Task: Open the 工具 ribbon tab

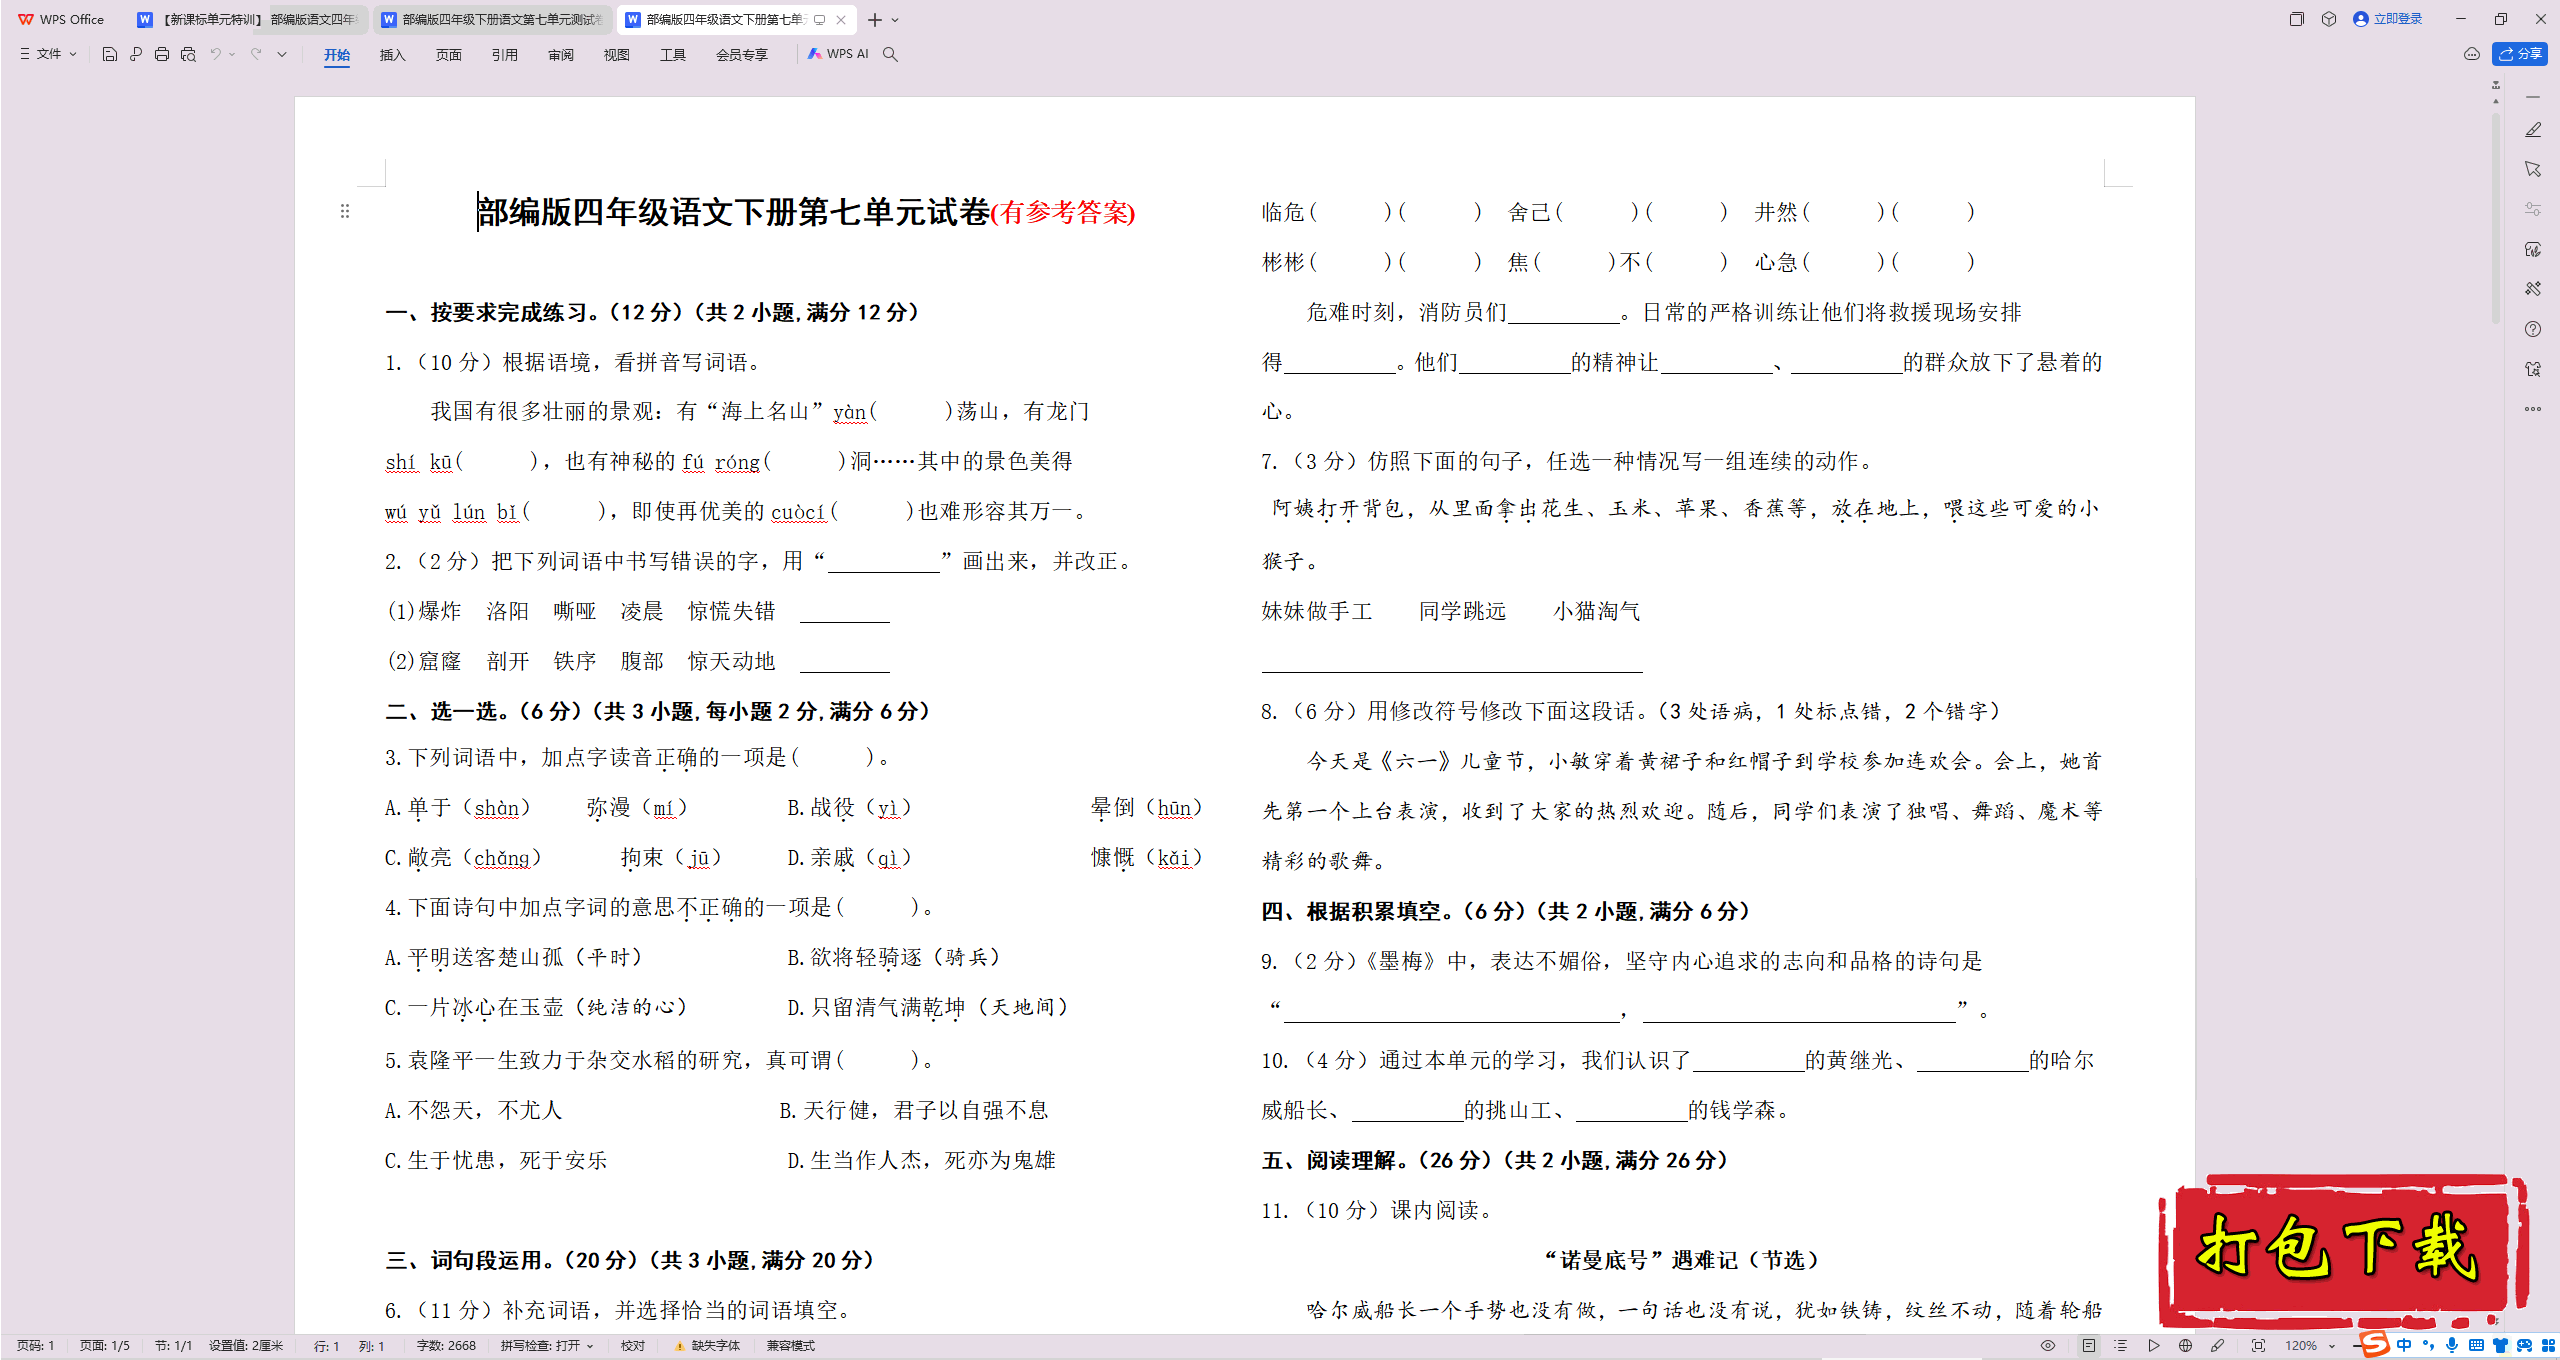Action: pyautogui.click(x=673, y=55)
